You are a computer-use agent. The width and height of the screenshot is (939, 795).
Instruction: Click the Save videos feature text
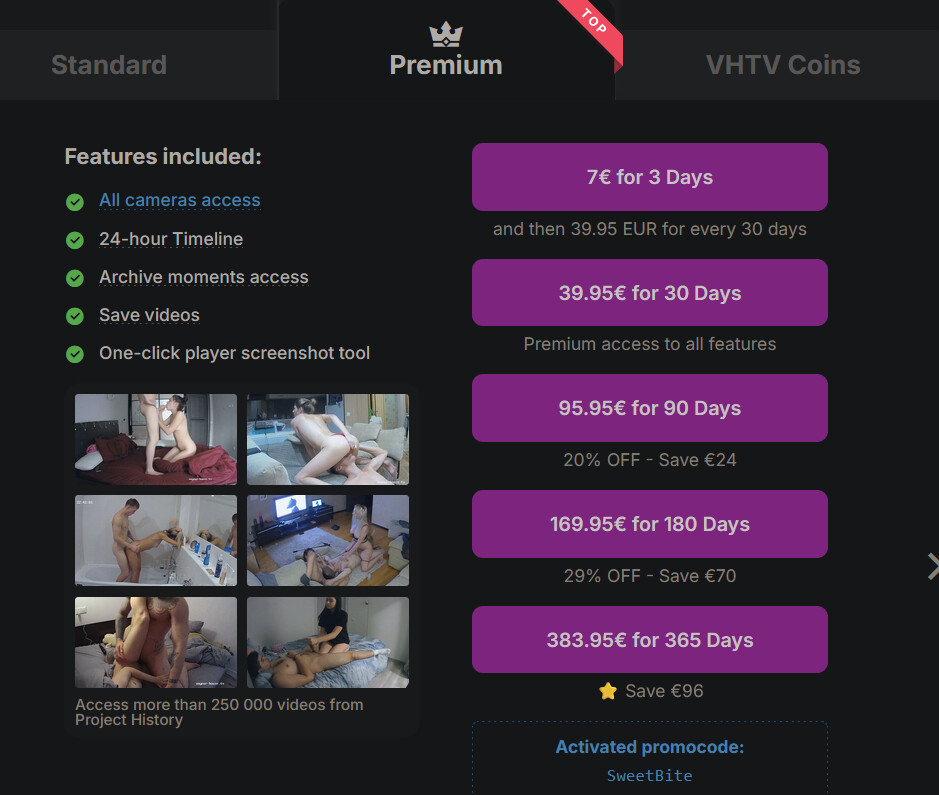[149, 315]
